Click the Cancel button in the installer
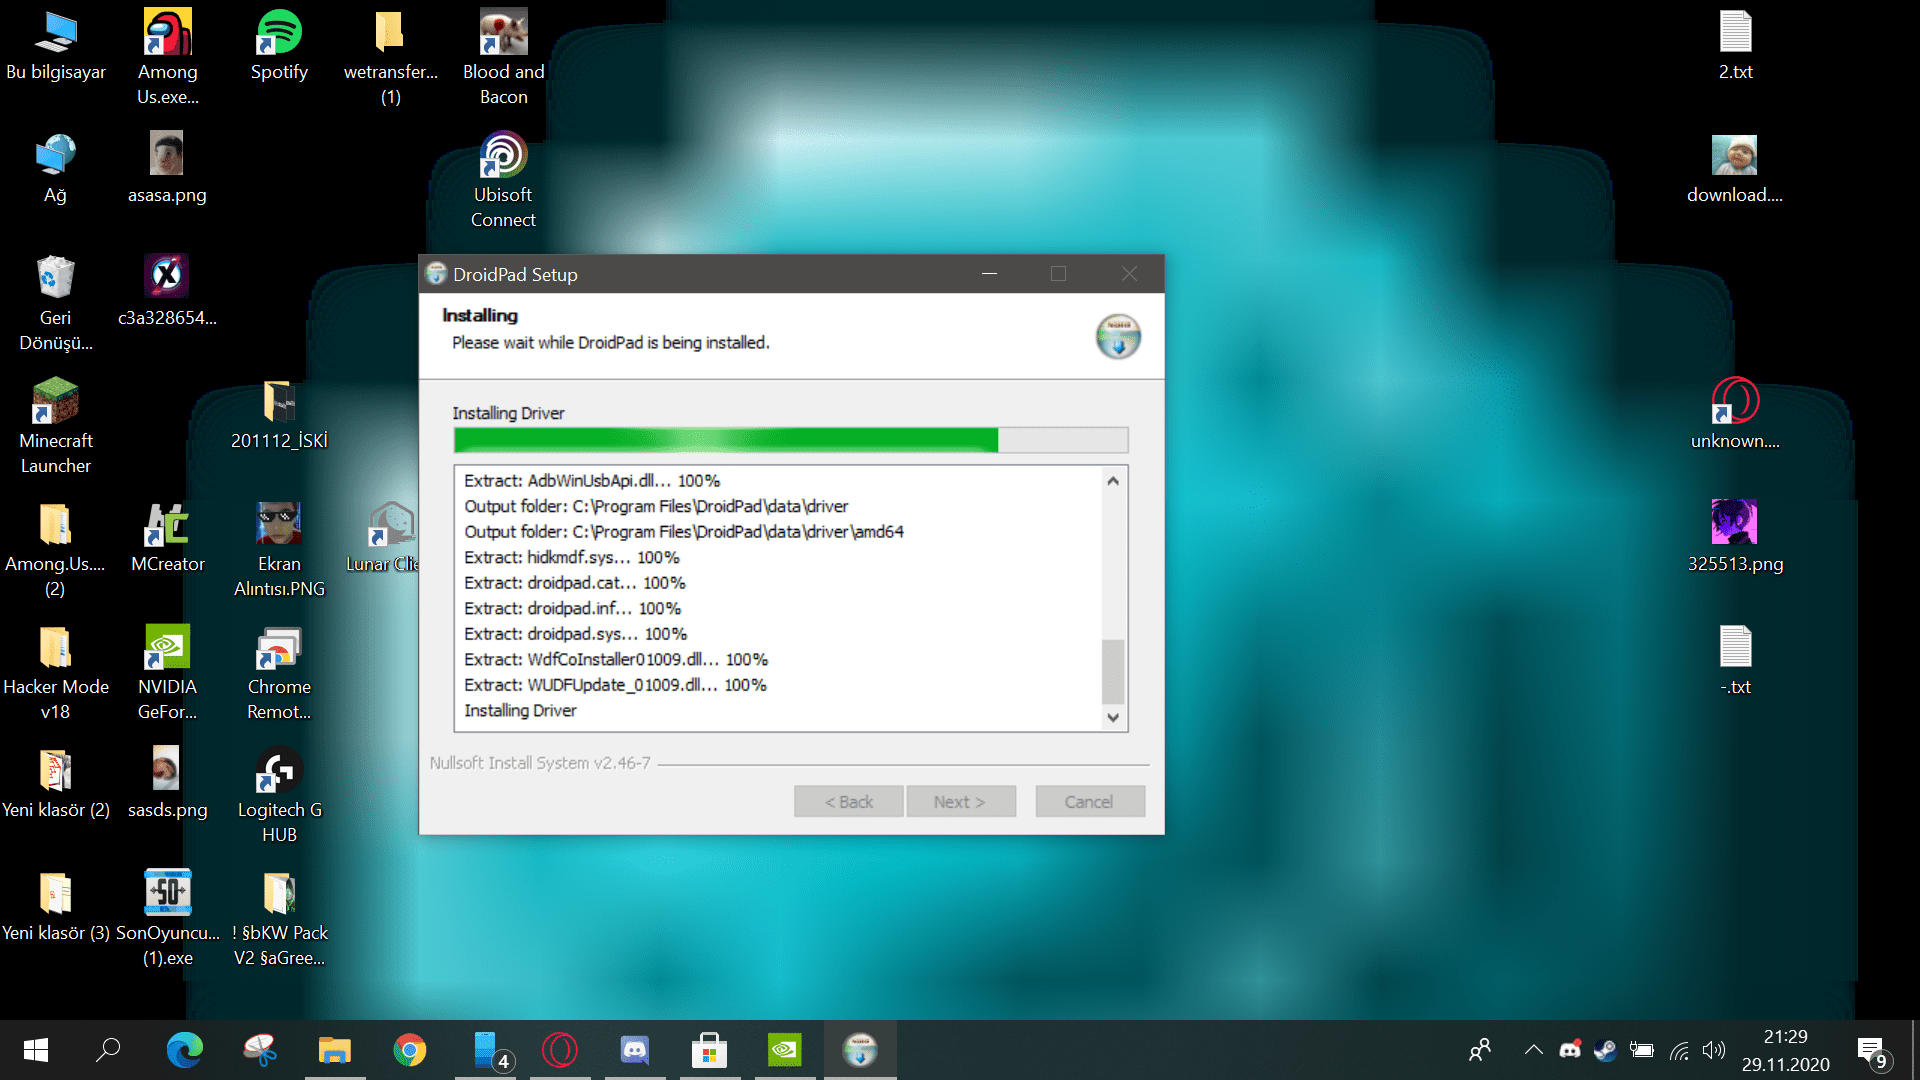Image resolution: width=1920 pixels, height=1080 pixels. tap(1089, 802)
